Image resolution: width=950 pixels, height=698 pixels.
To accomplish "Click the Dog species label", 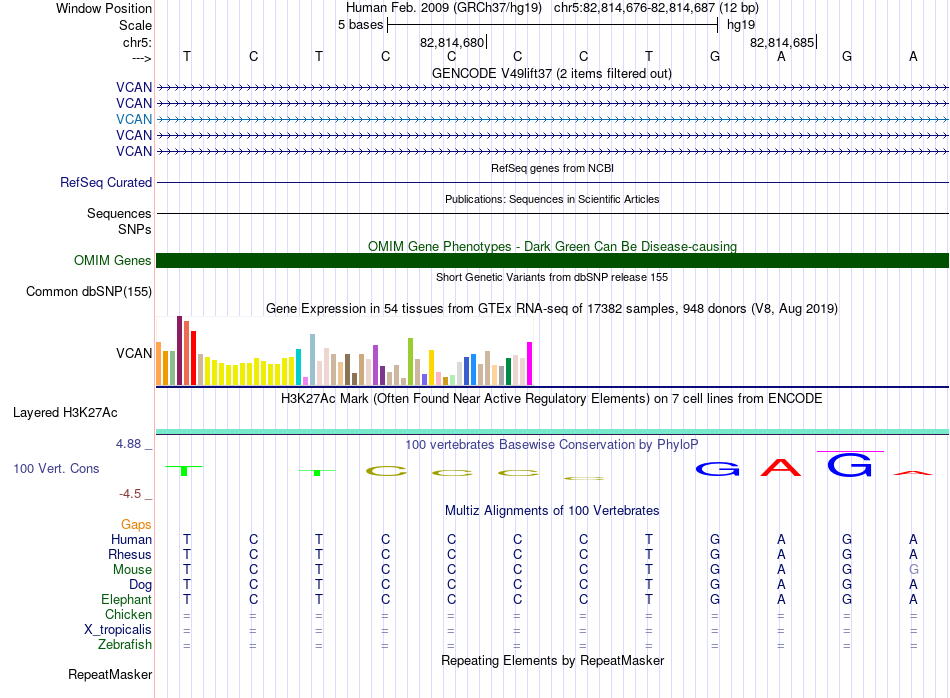I will tap(141, 585).
